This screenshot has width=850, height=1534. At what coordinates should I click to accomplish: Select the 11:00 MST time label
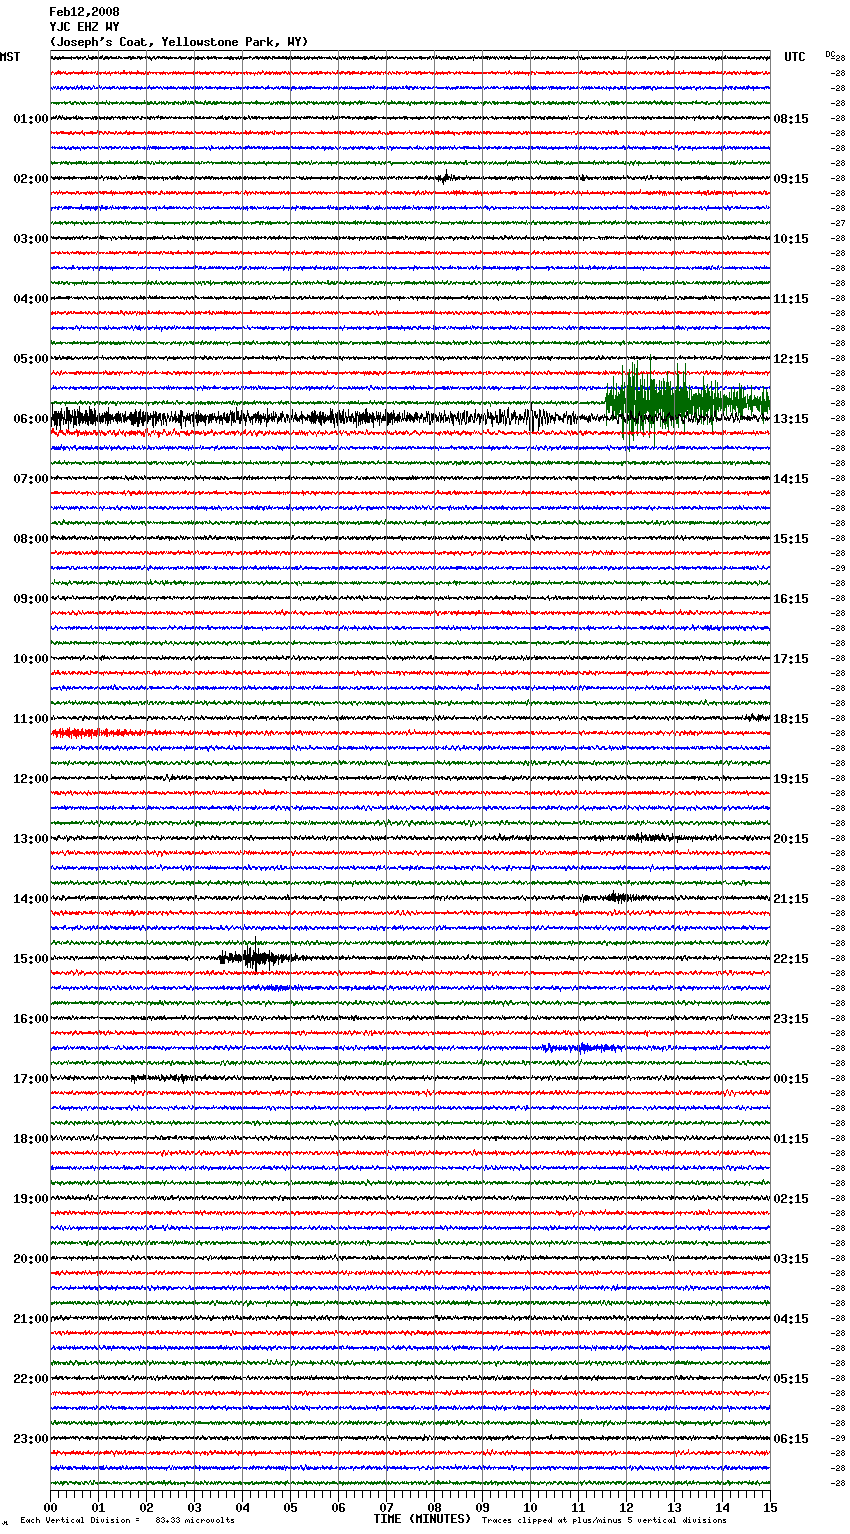pyautogui.click(x=31, y=719)
